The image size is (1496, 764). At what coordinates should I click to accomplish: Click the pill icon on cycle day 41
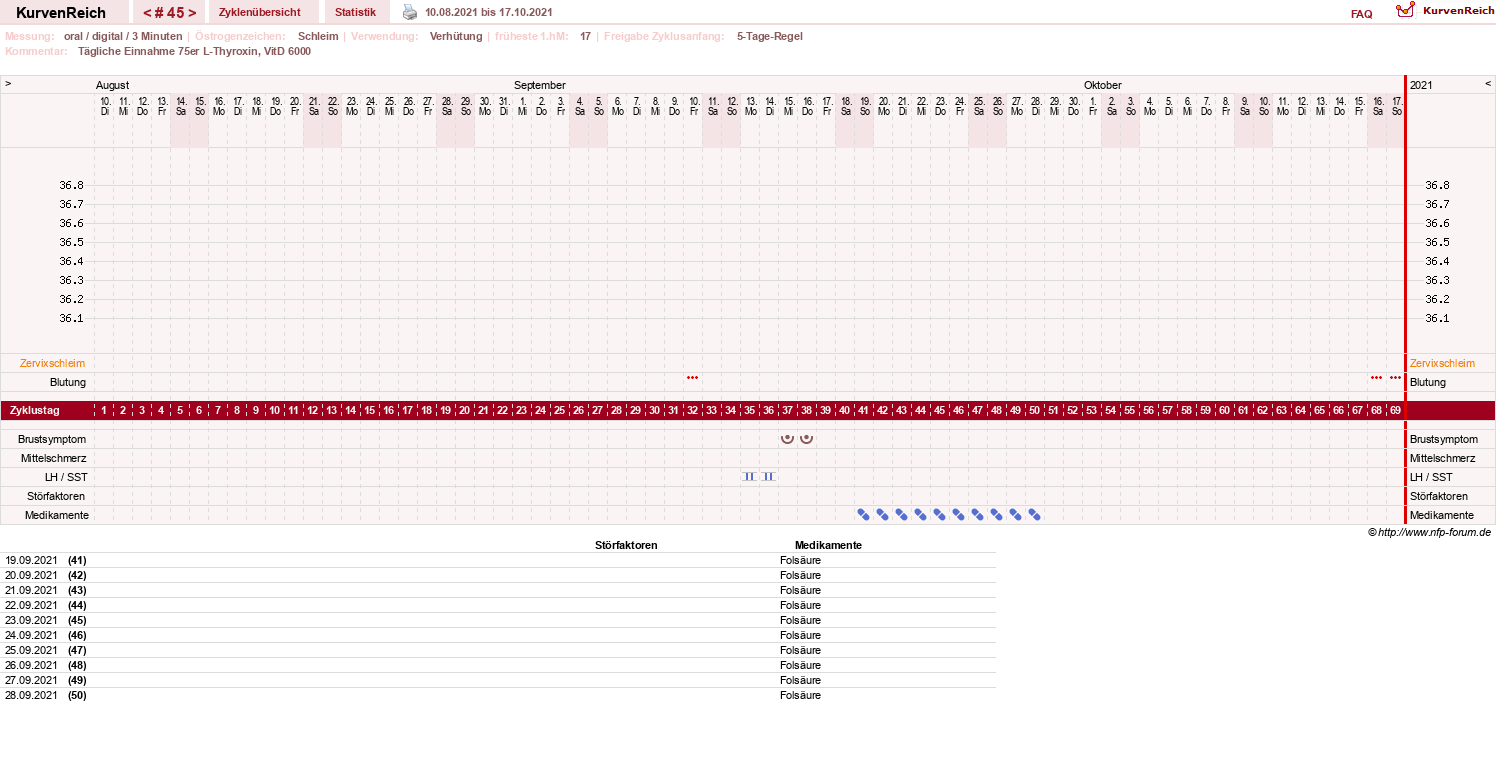click(863, 514)
